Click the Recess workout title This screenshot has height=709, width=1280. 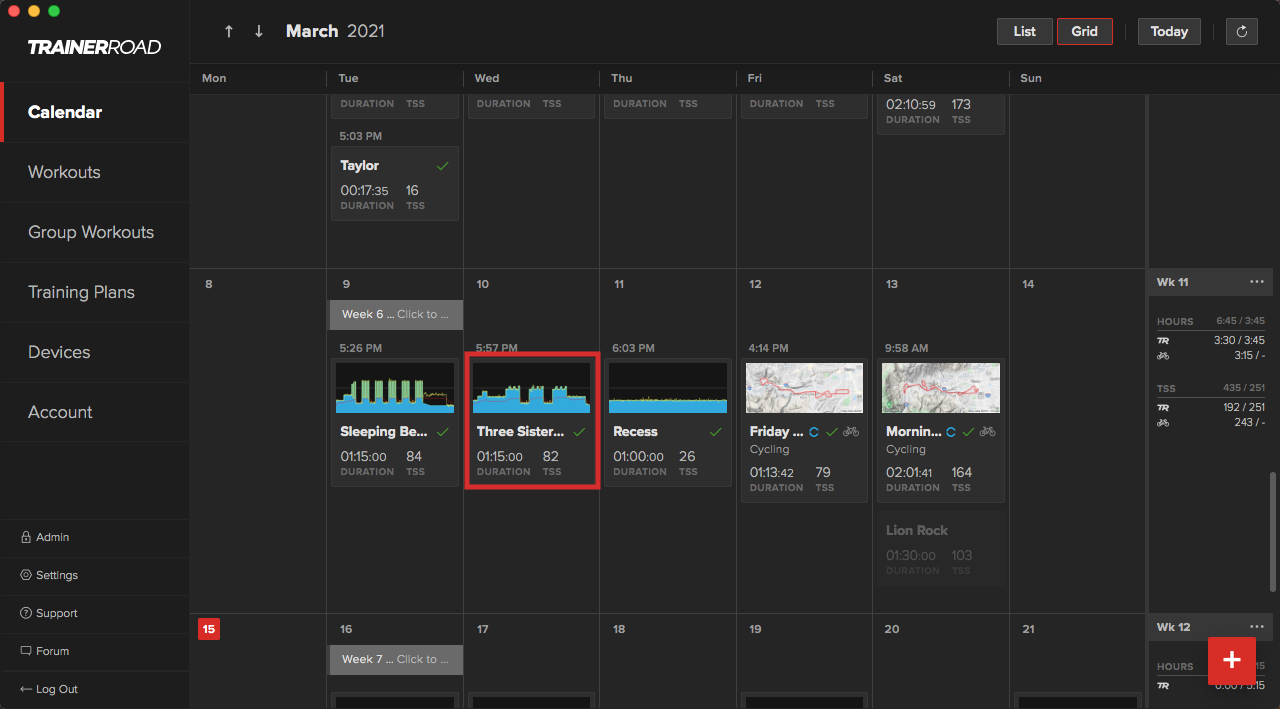coord(635,432)
